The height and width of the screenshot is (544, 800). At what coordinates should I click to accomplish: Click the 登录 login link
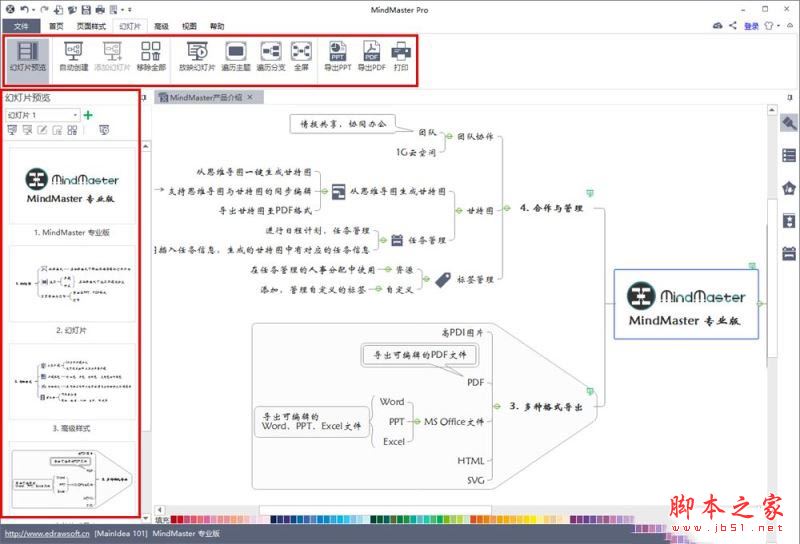pos(751,26)
